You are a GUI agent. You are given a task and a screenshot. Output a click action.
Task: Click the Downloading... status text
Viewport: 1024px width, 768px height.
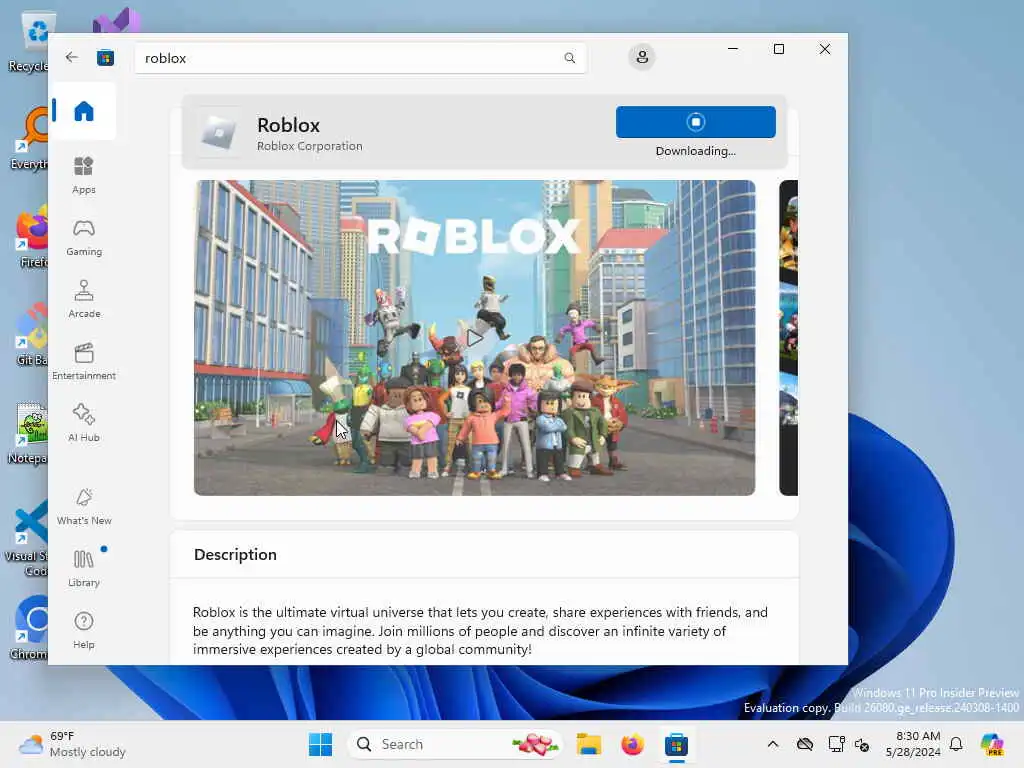tap(696, 151)
